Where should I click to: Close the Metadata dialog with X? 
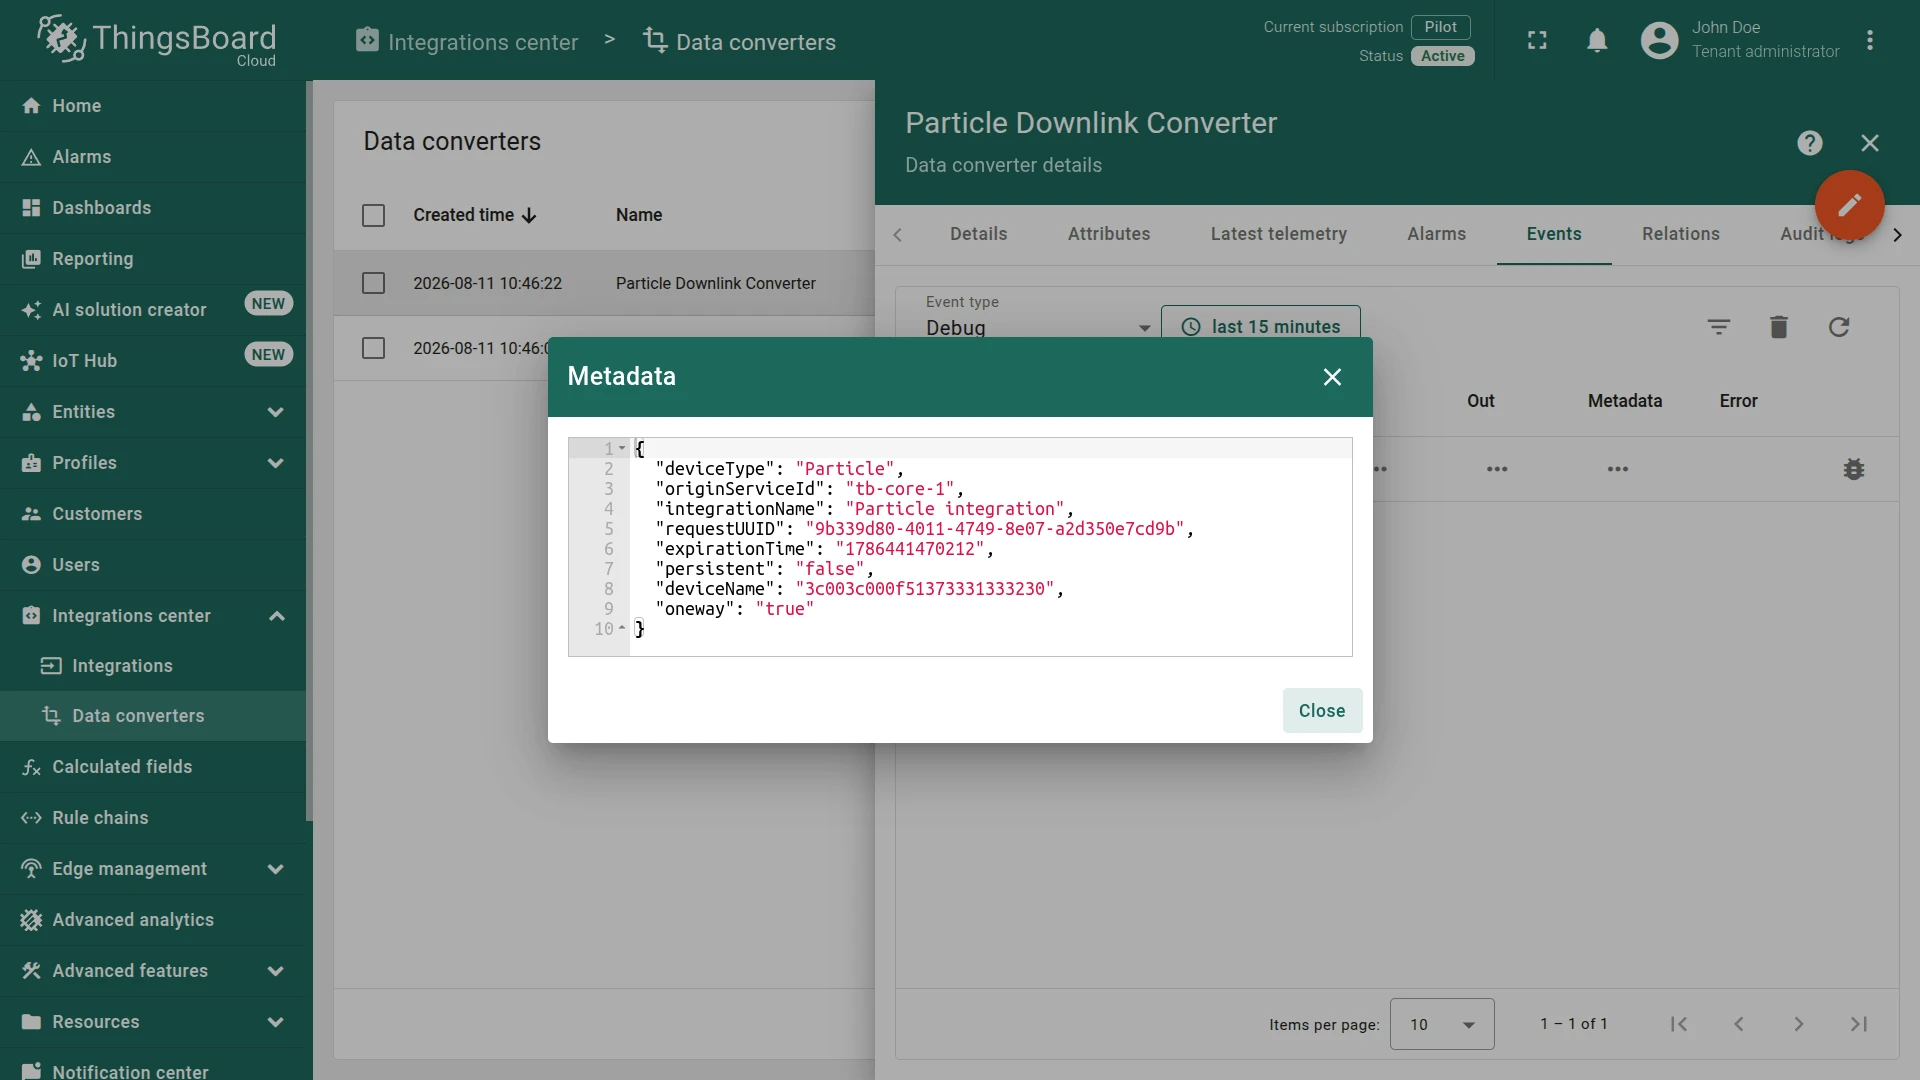click(1332, 377)
